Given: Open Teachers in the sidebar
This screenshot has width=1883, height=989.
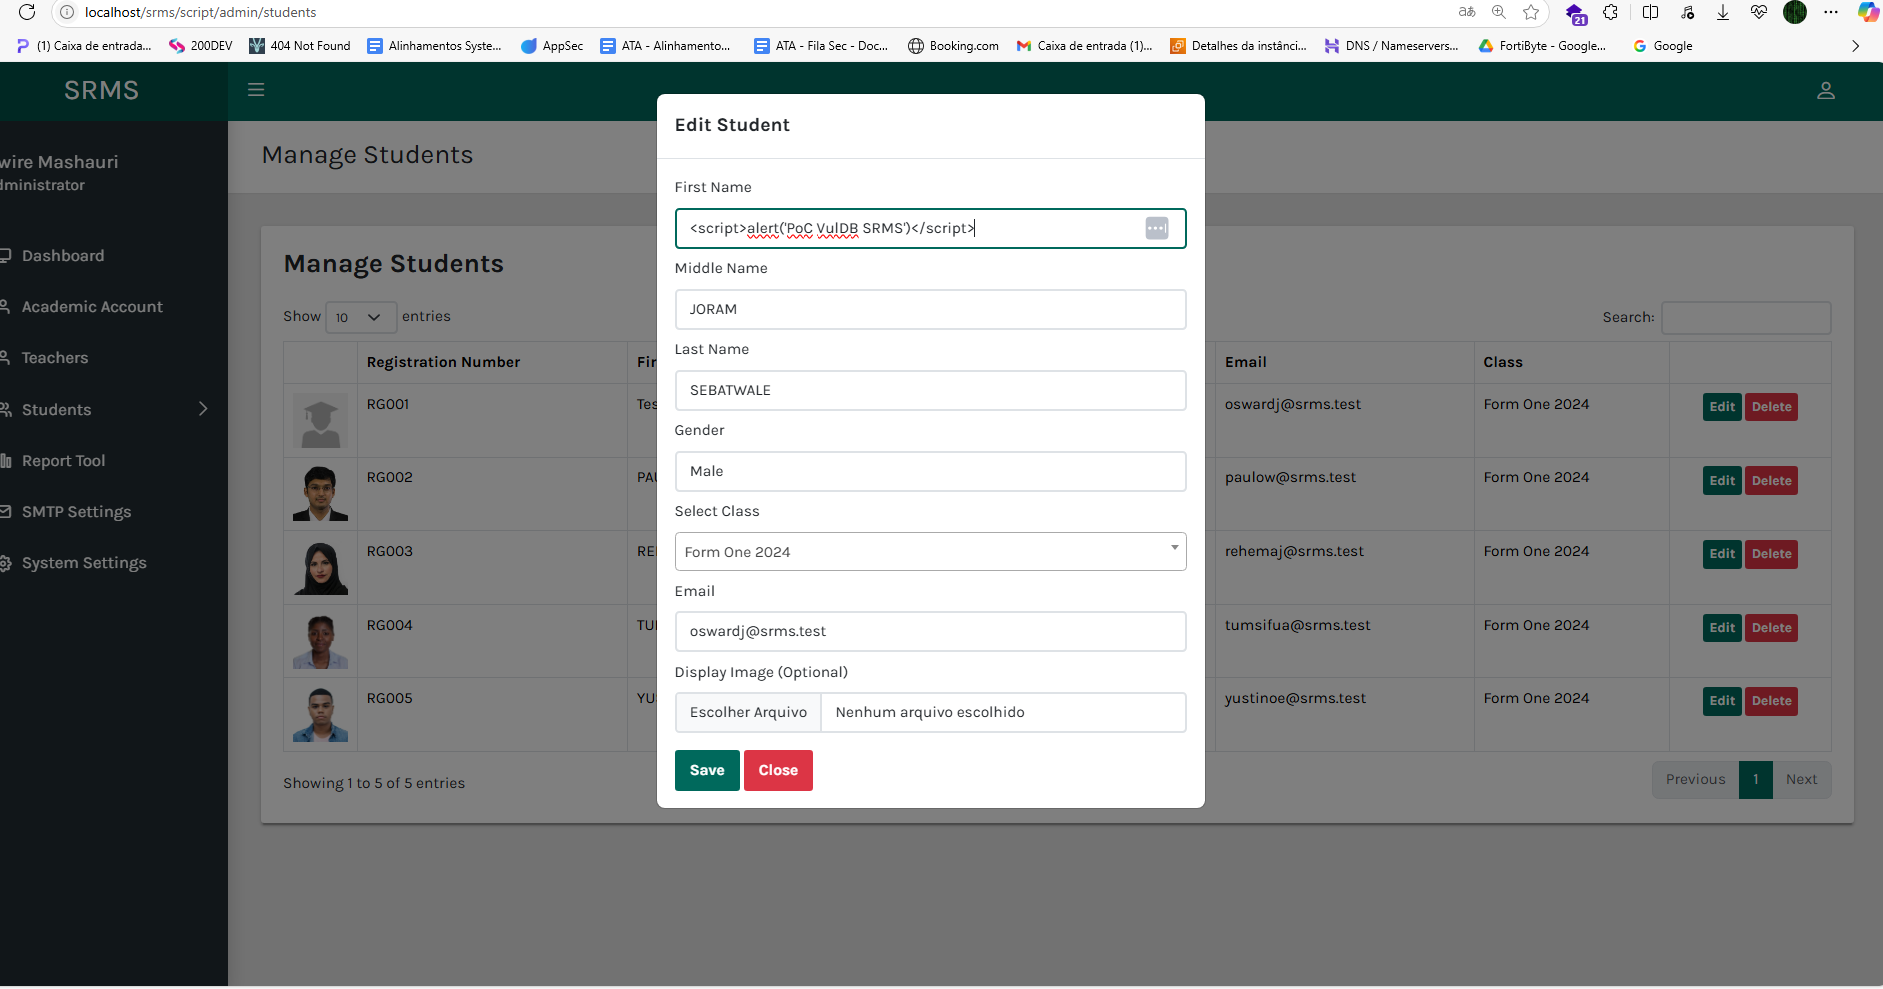Looking at the screenshot, I should (x=55, y=358).
